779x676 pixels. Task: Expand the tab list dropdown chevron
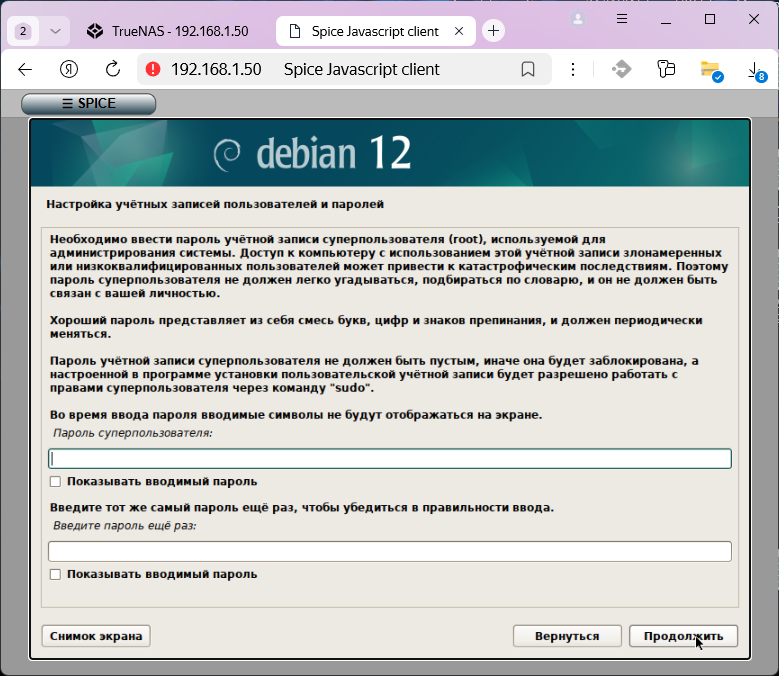(55, 31)
